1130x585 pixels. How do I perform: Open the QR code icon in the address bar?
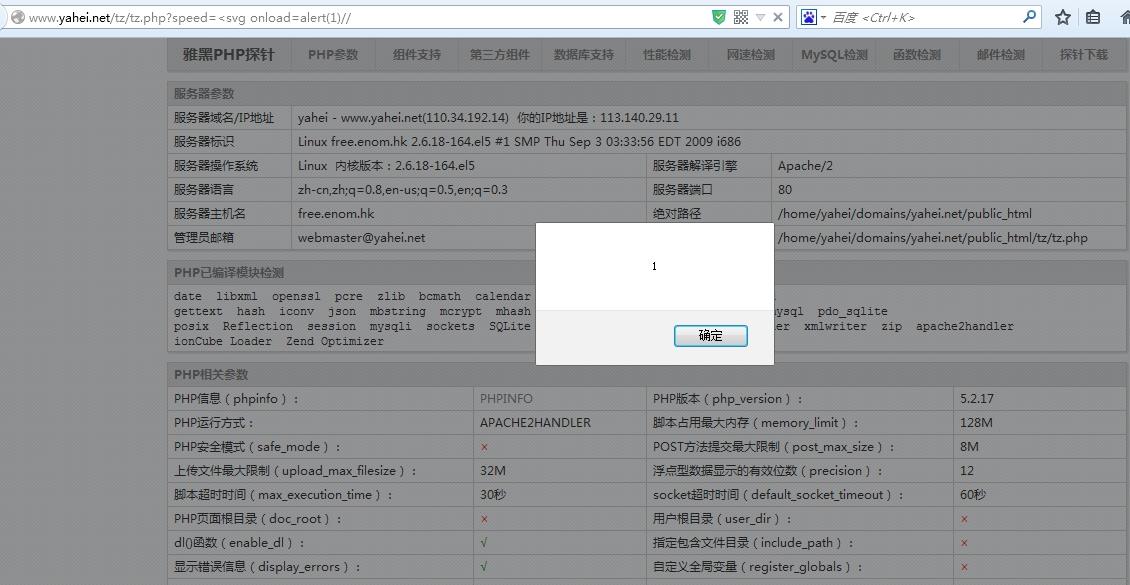740,16
